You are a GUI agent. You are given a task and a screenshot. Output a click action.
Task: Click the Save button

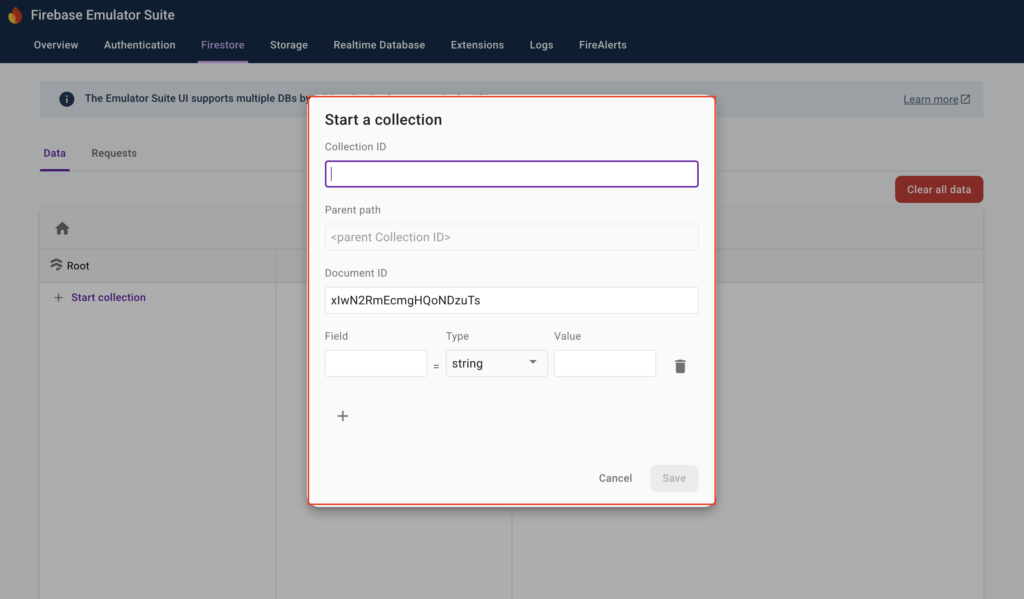(674, 478)
